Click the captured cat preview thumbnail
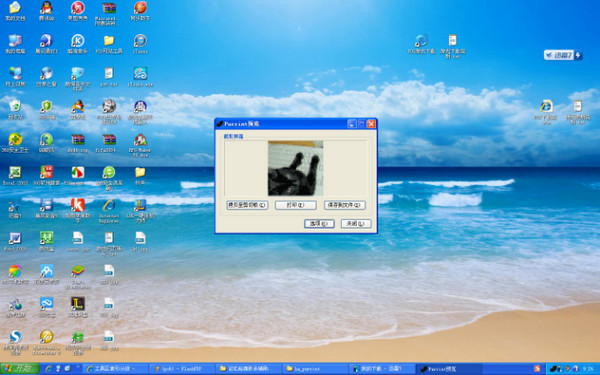Image resolution: width=600 pixels, height=375 pixels. tap(295, 168)
